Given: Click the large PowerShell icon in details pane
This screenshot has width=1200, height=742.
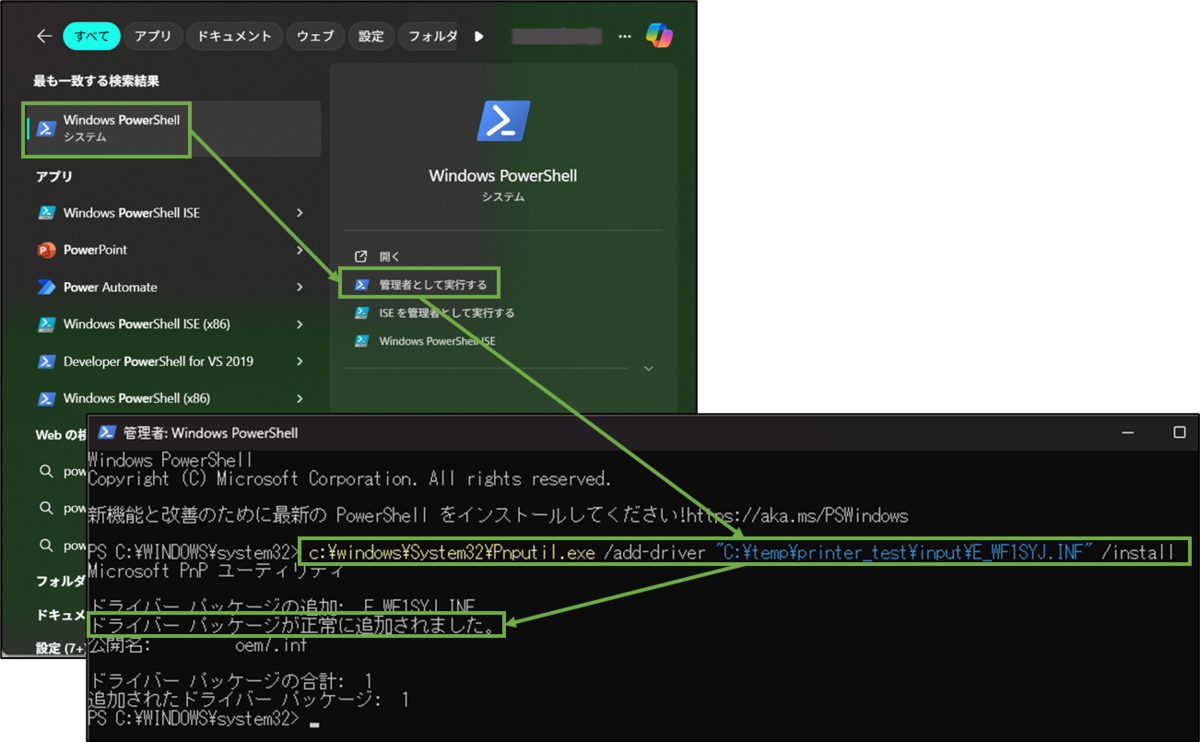Looking at the screenshot, I should (503, 122).
